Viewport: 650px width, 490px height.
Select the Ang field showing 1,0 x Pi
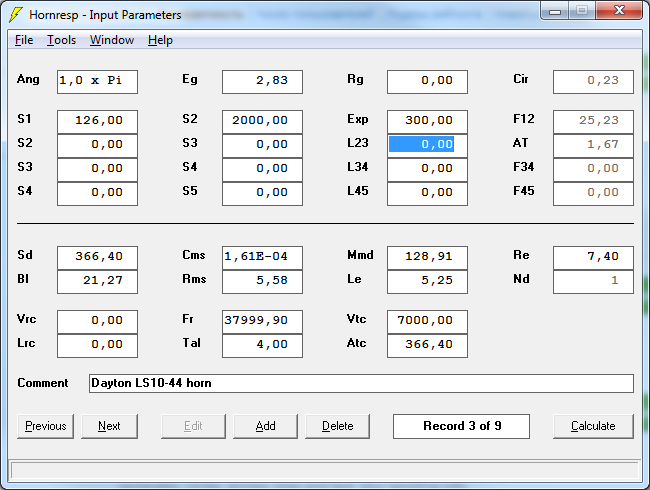(x=97, y=82)
